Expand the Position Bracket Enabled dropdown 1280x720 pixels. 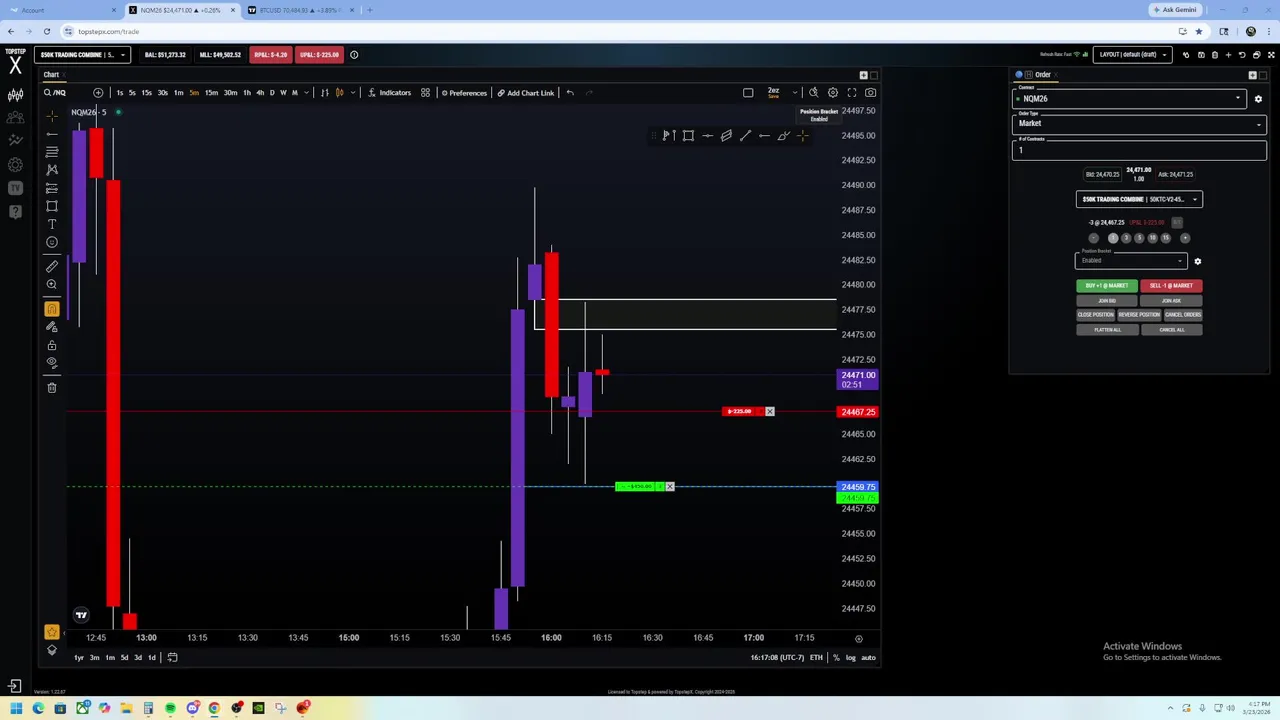1131,261
